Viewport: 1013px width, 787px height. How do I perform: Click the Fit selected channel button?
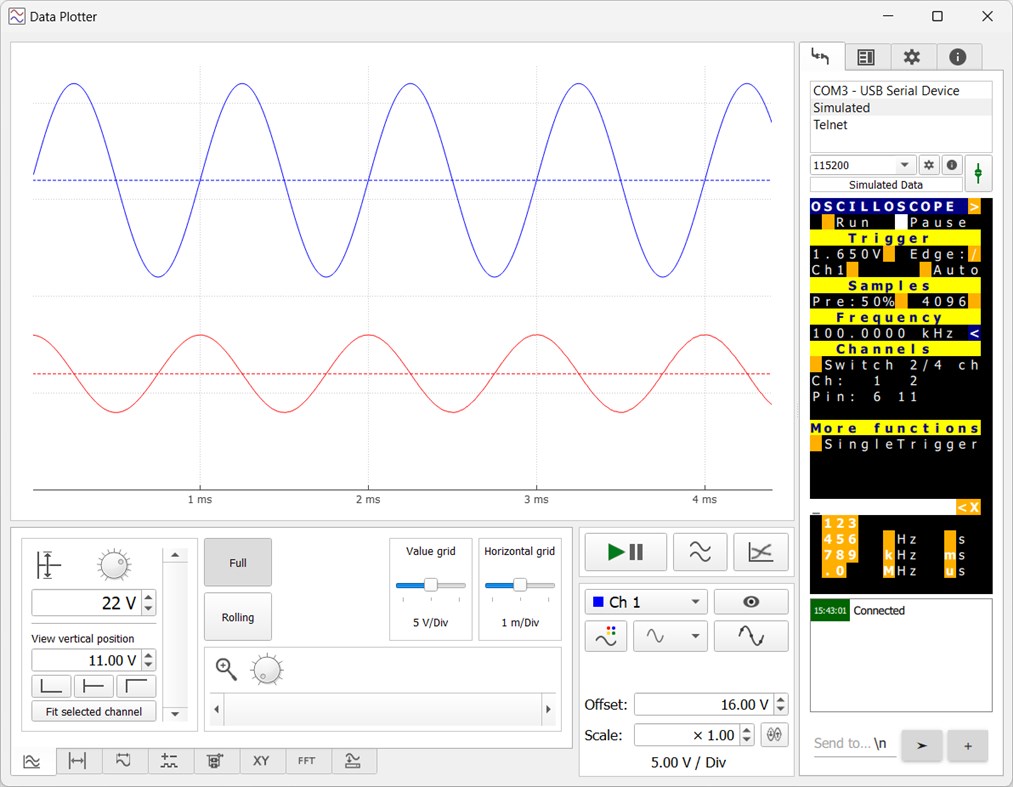tap(93, 711)
